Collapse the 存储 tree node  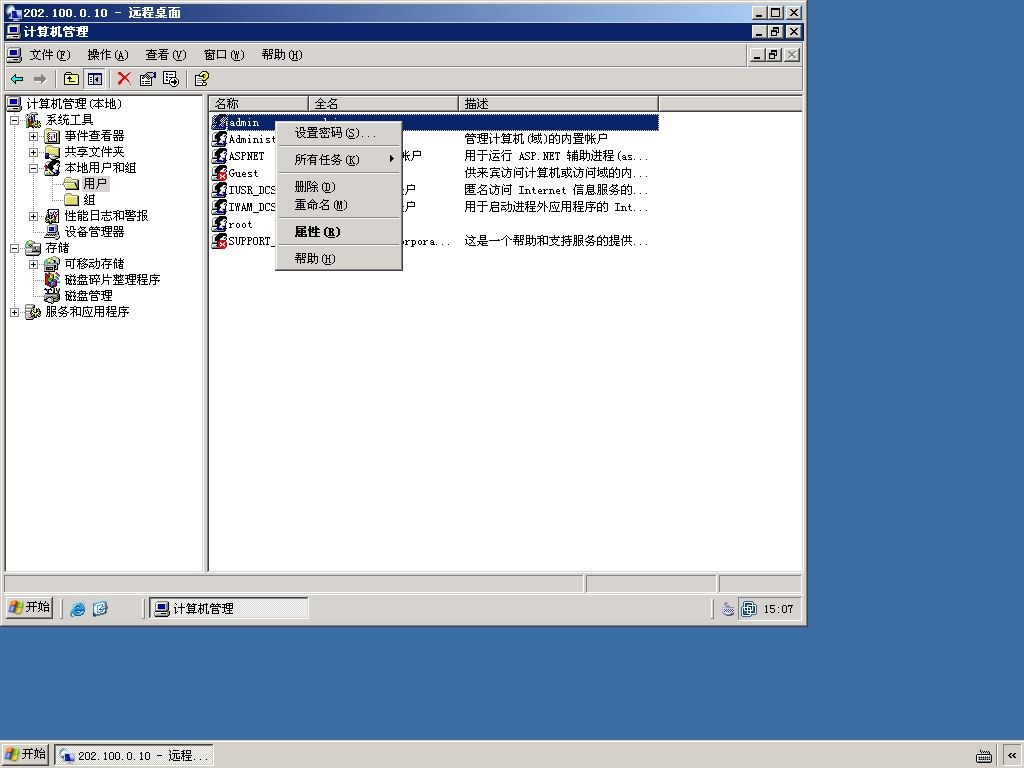coord(14,248)
